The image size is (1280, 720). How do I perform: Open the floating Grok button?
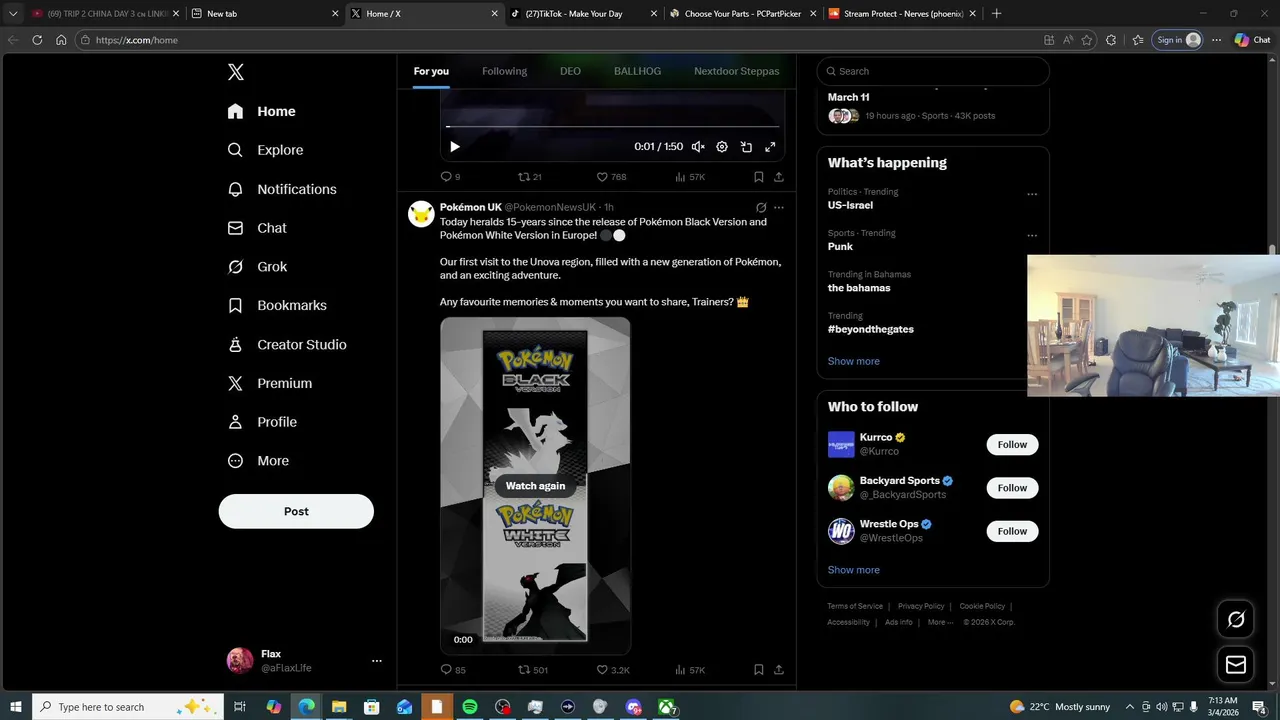tap(1236, 620)
